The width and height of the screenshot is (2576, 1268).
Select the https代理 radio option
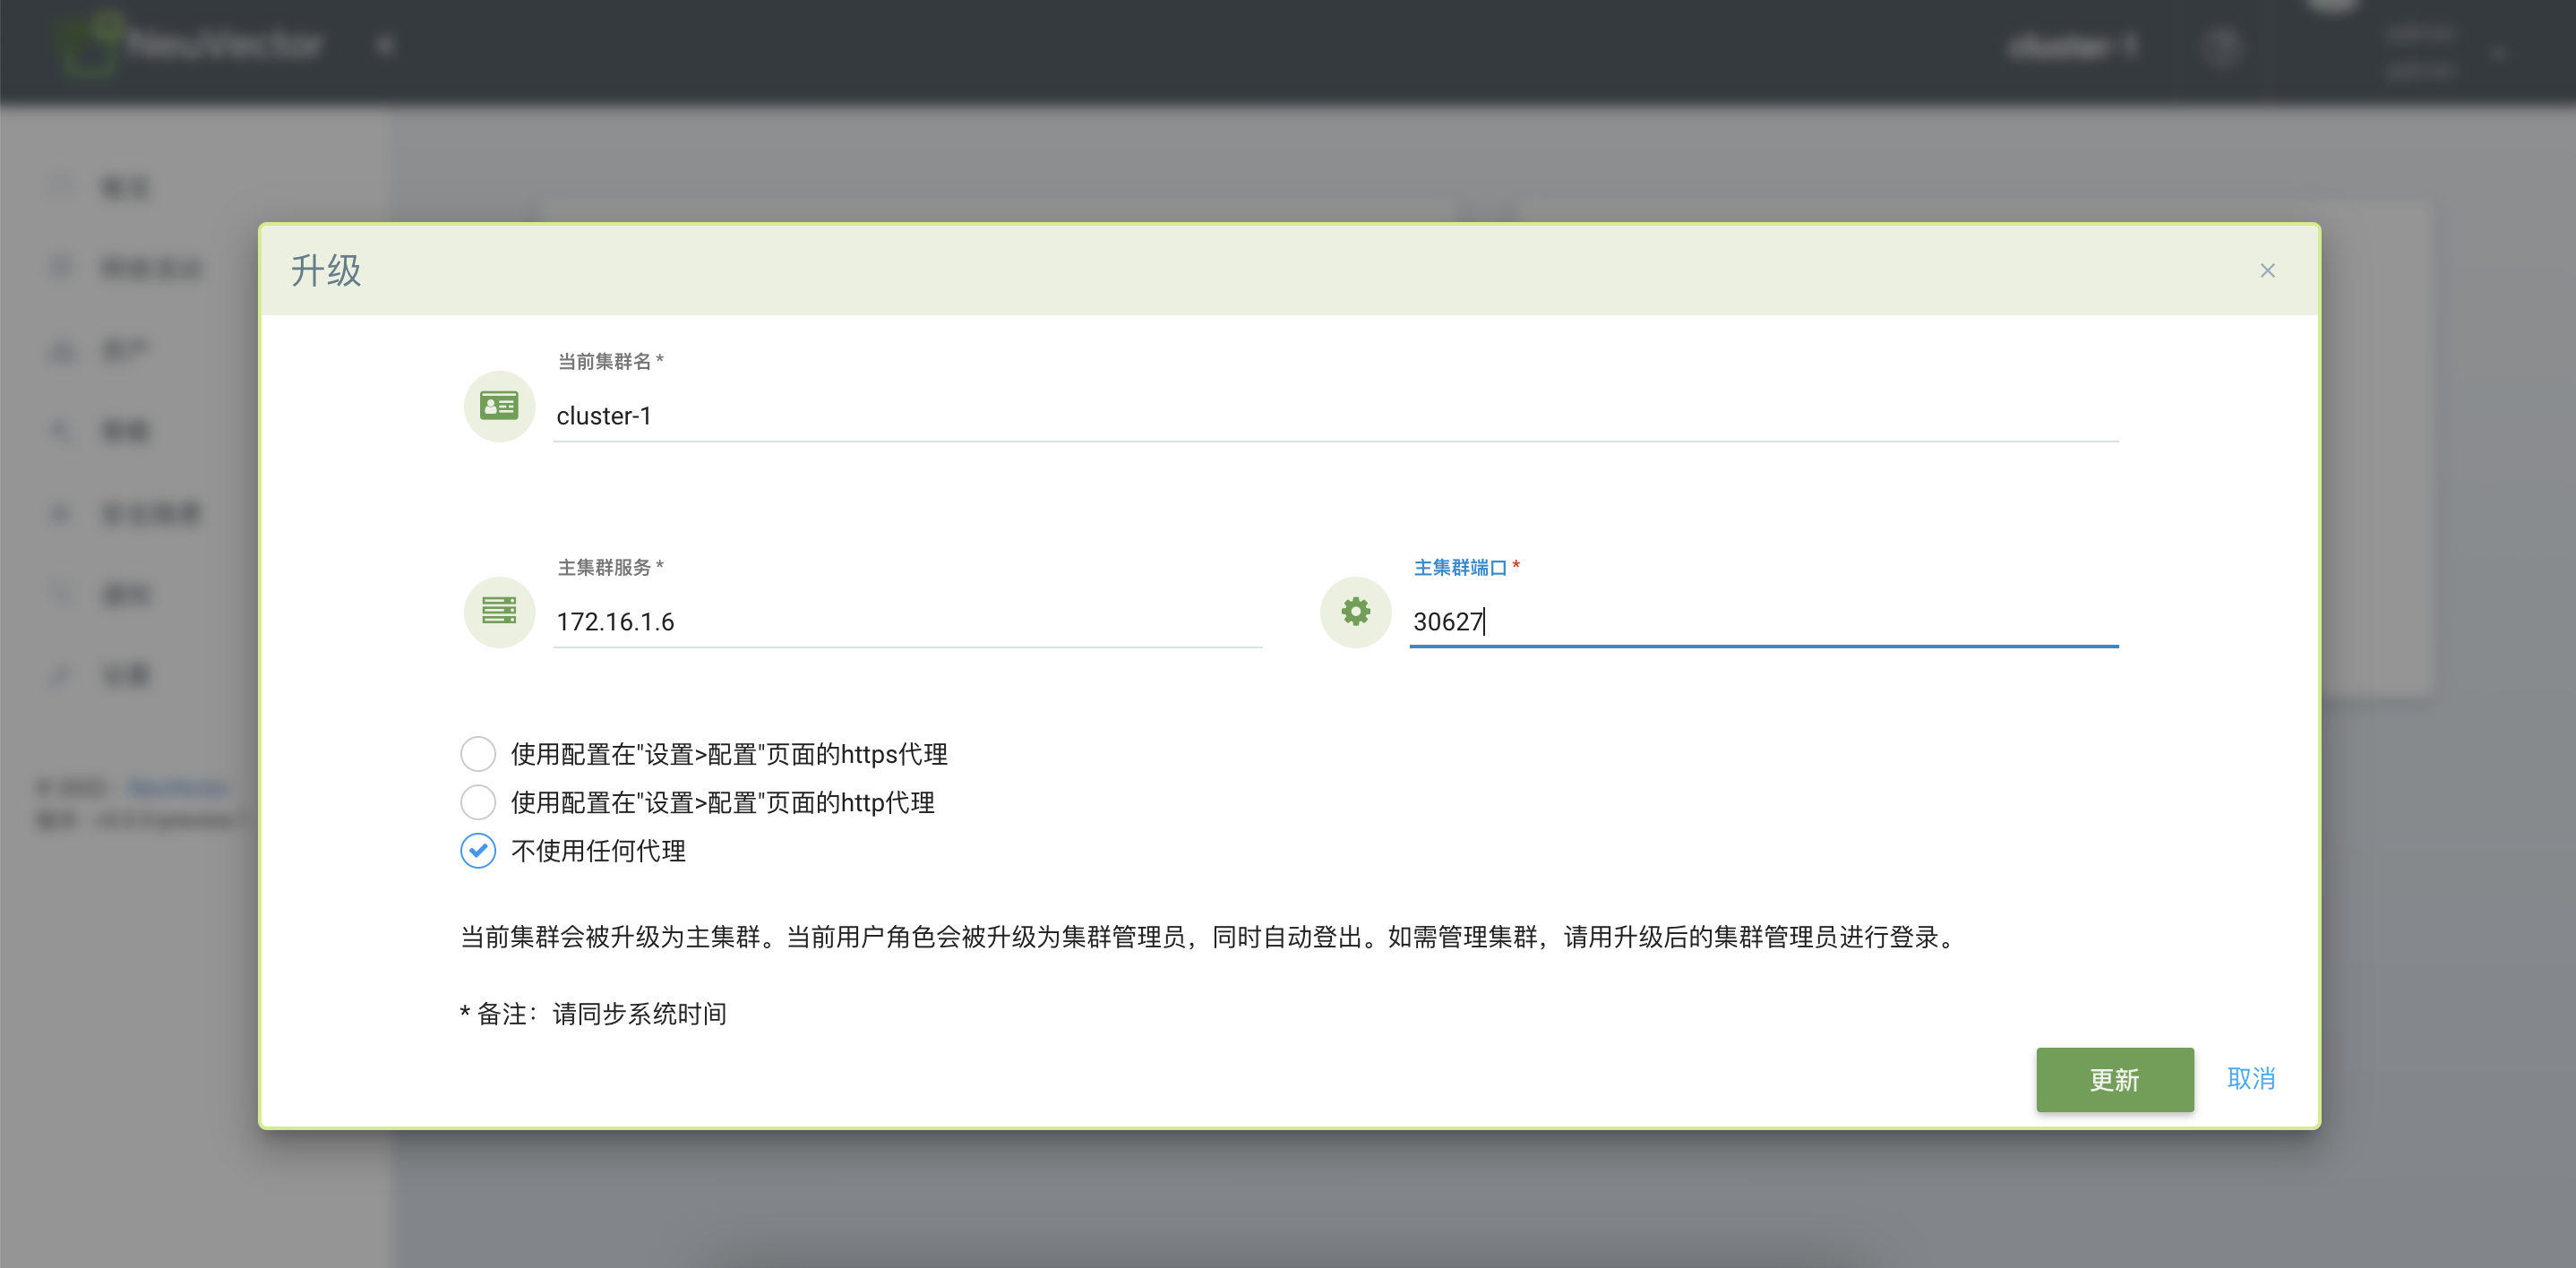[x=478, y=754]
